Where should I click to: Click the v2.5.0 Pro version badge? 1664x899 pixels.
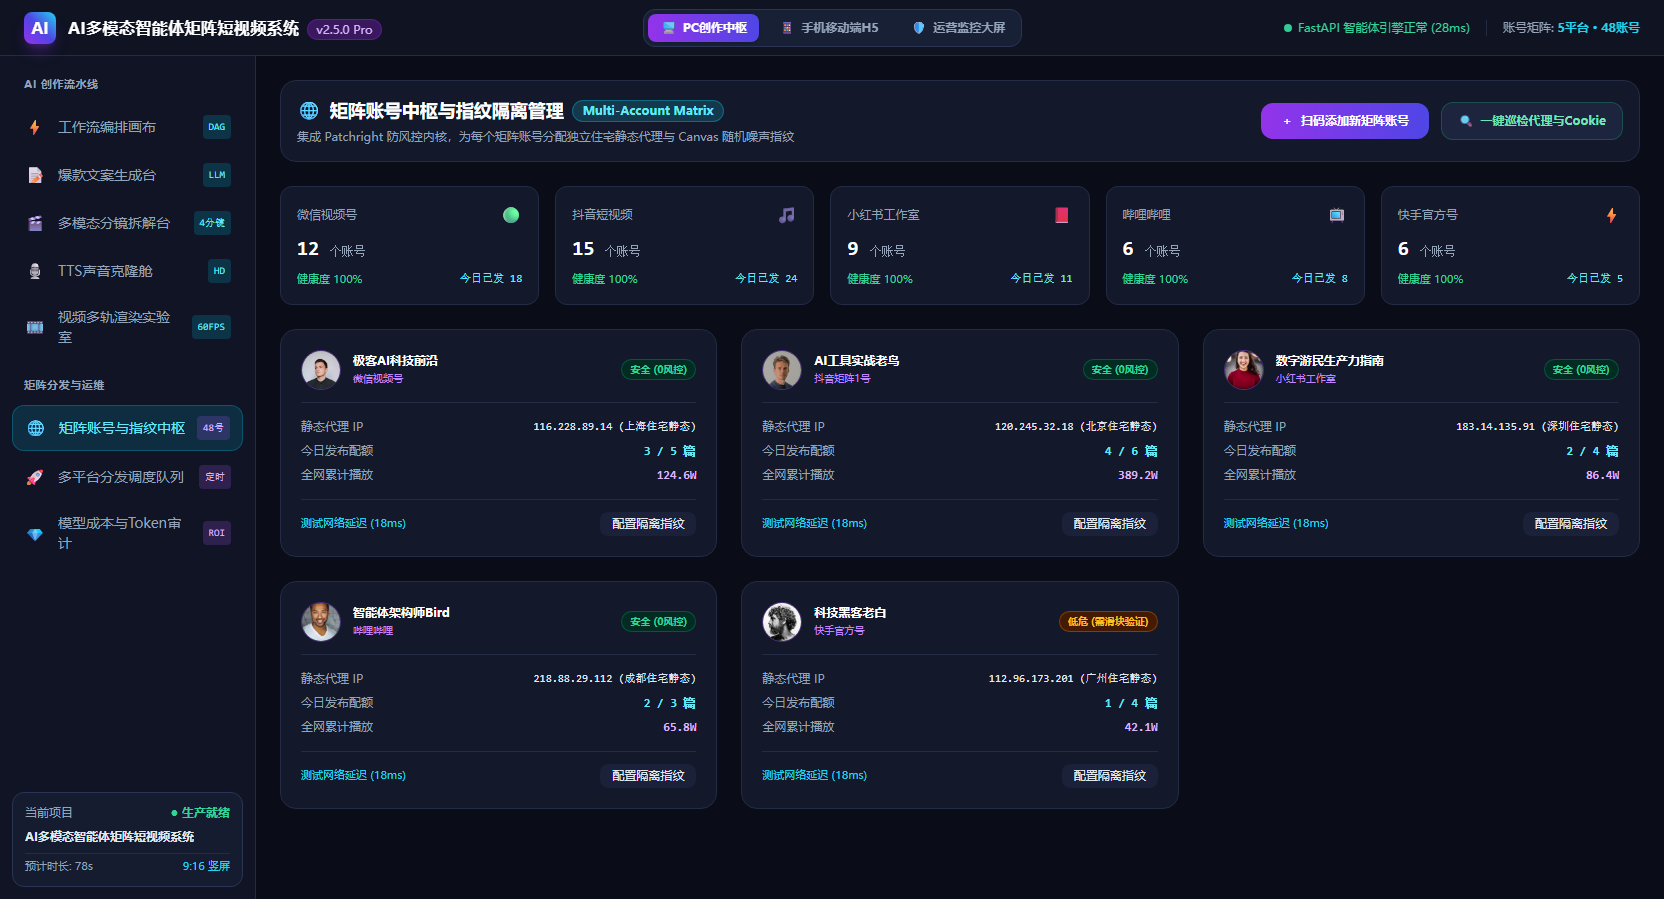(x=344, y=30)
